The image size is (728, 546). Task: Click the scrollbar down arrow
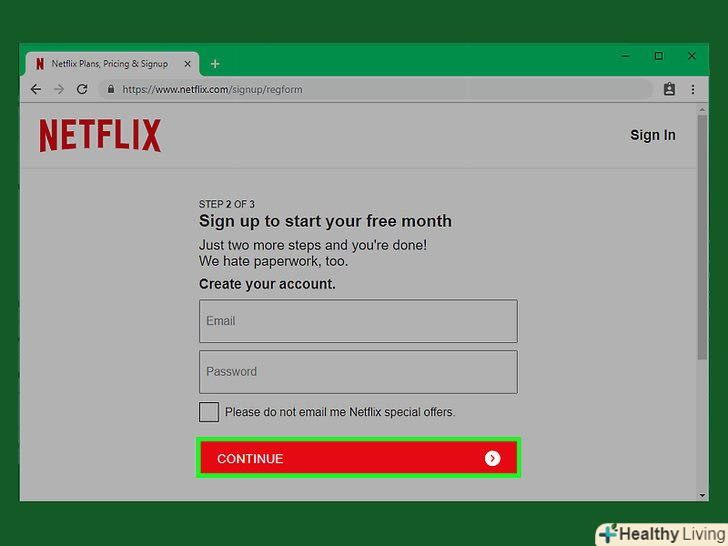[702, 495]
